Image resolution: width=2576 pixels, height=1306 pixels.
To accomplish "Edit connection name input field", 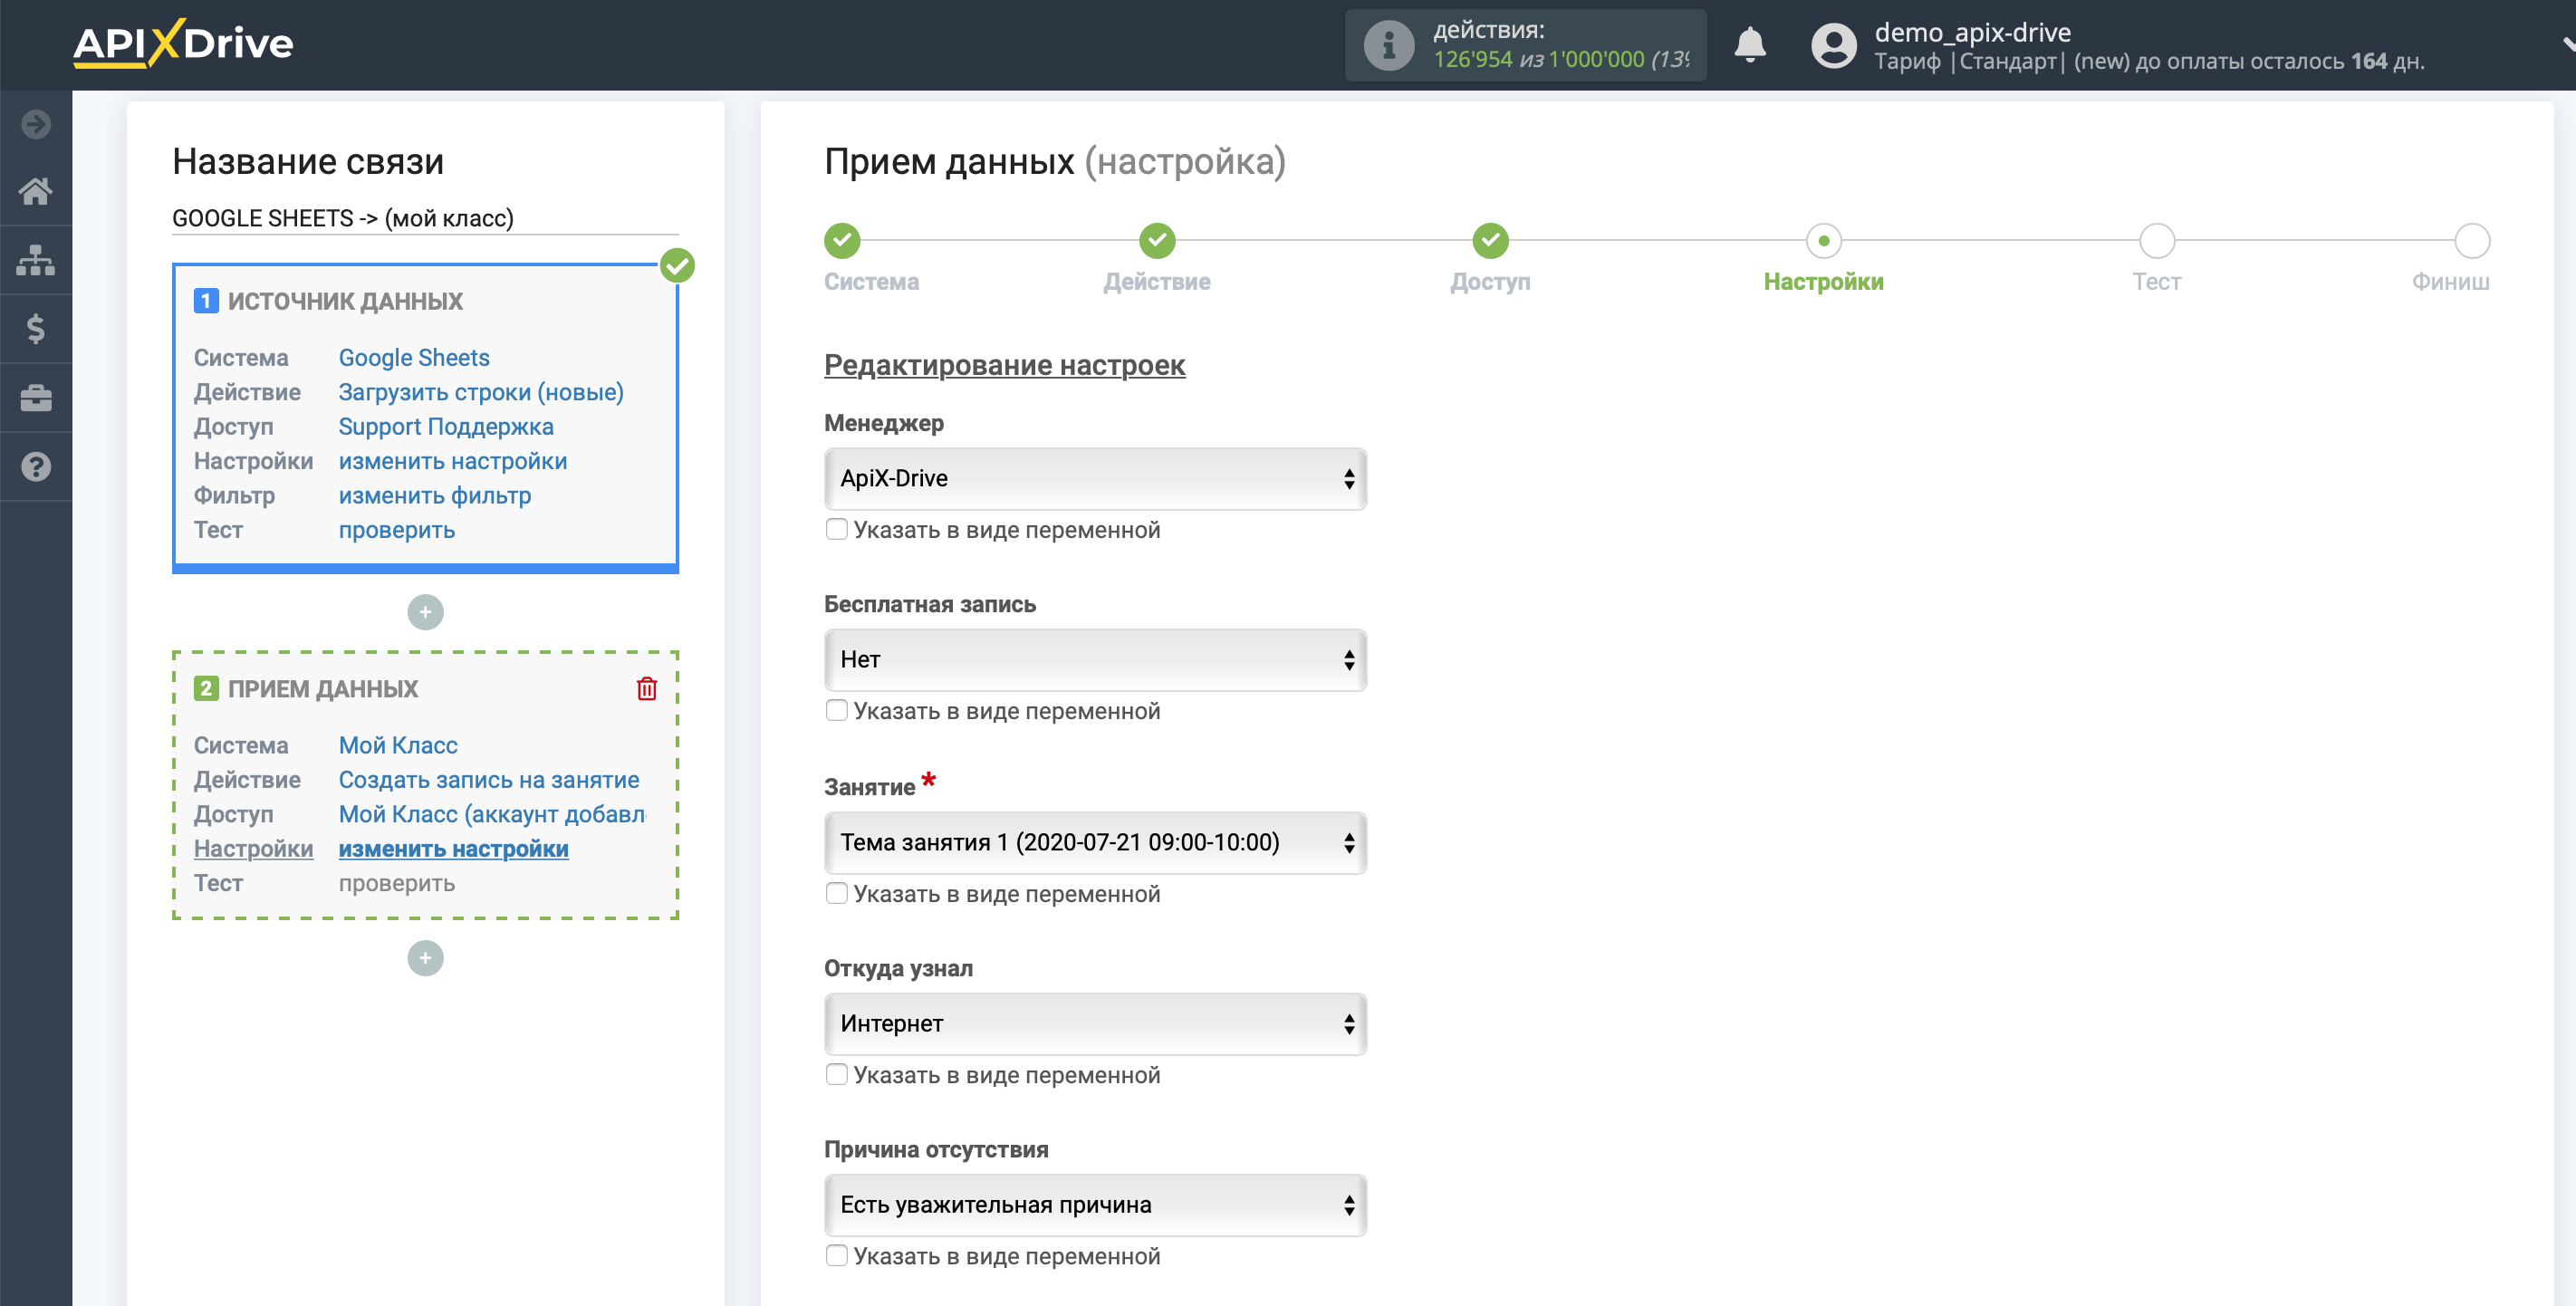I will (425, 218).
